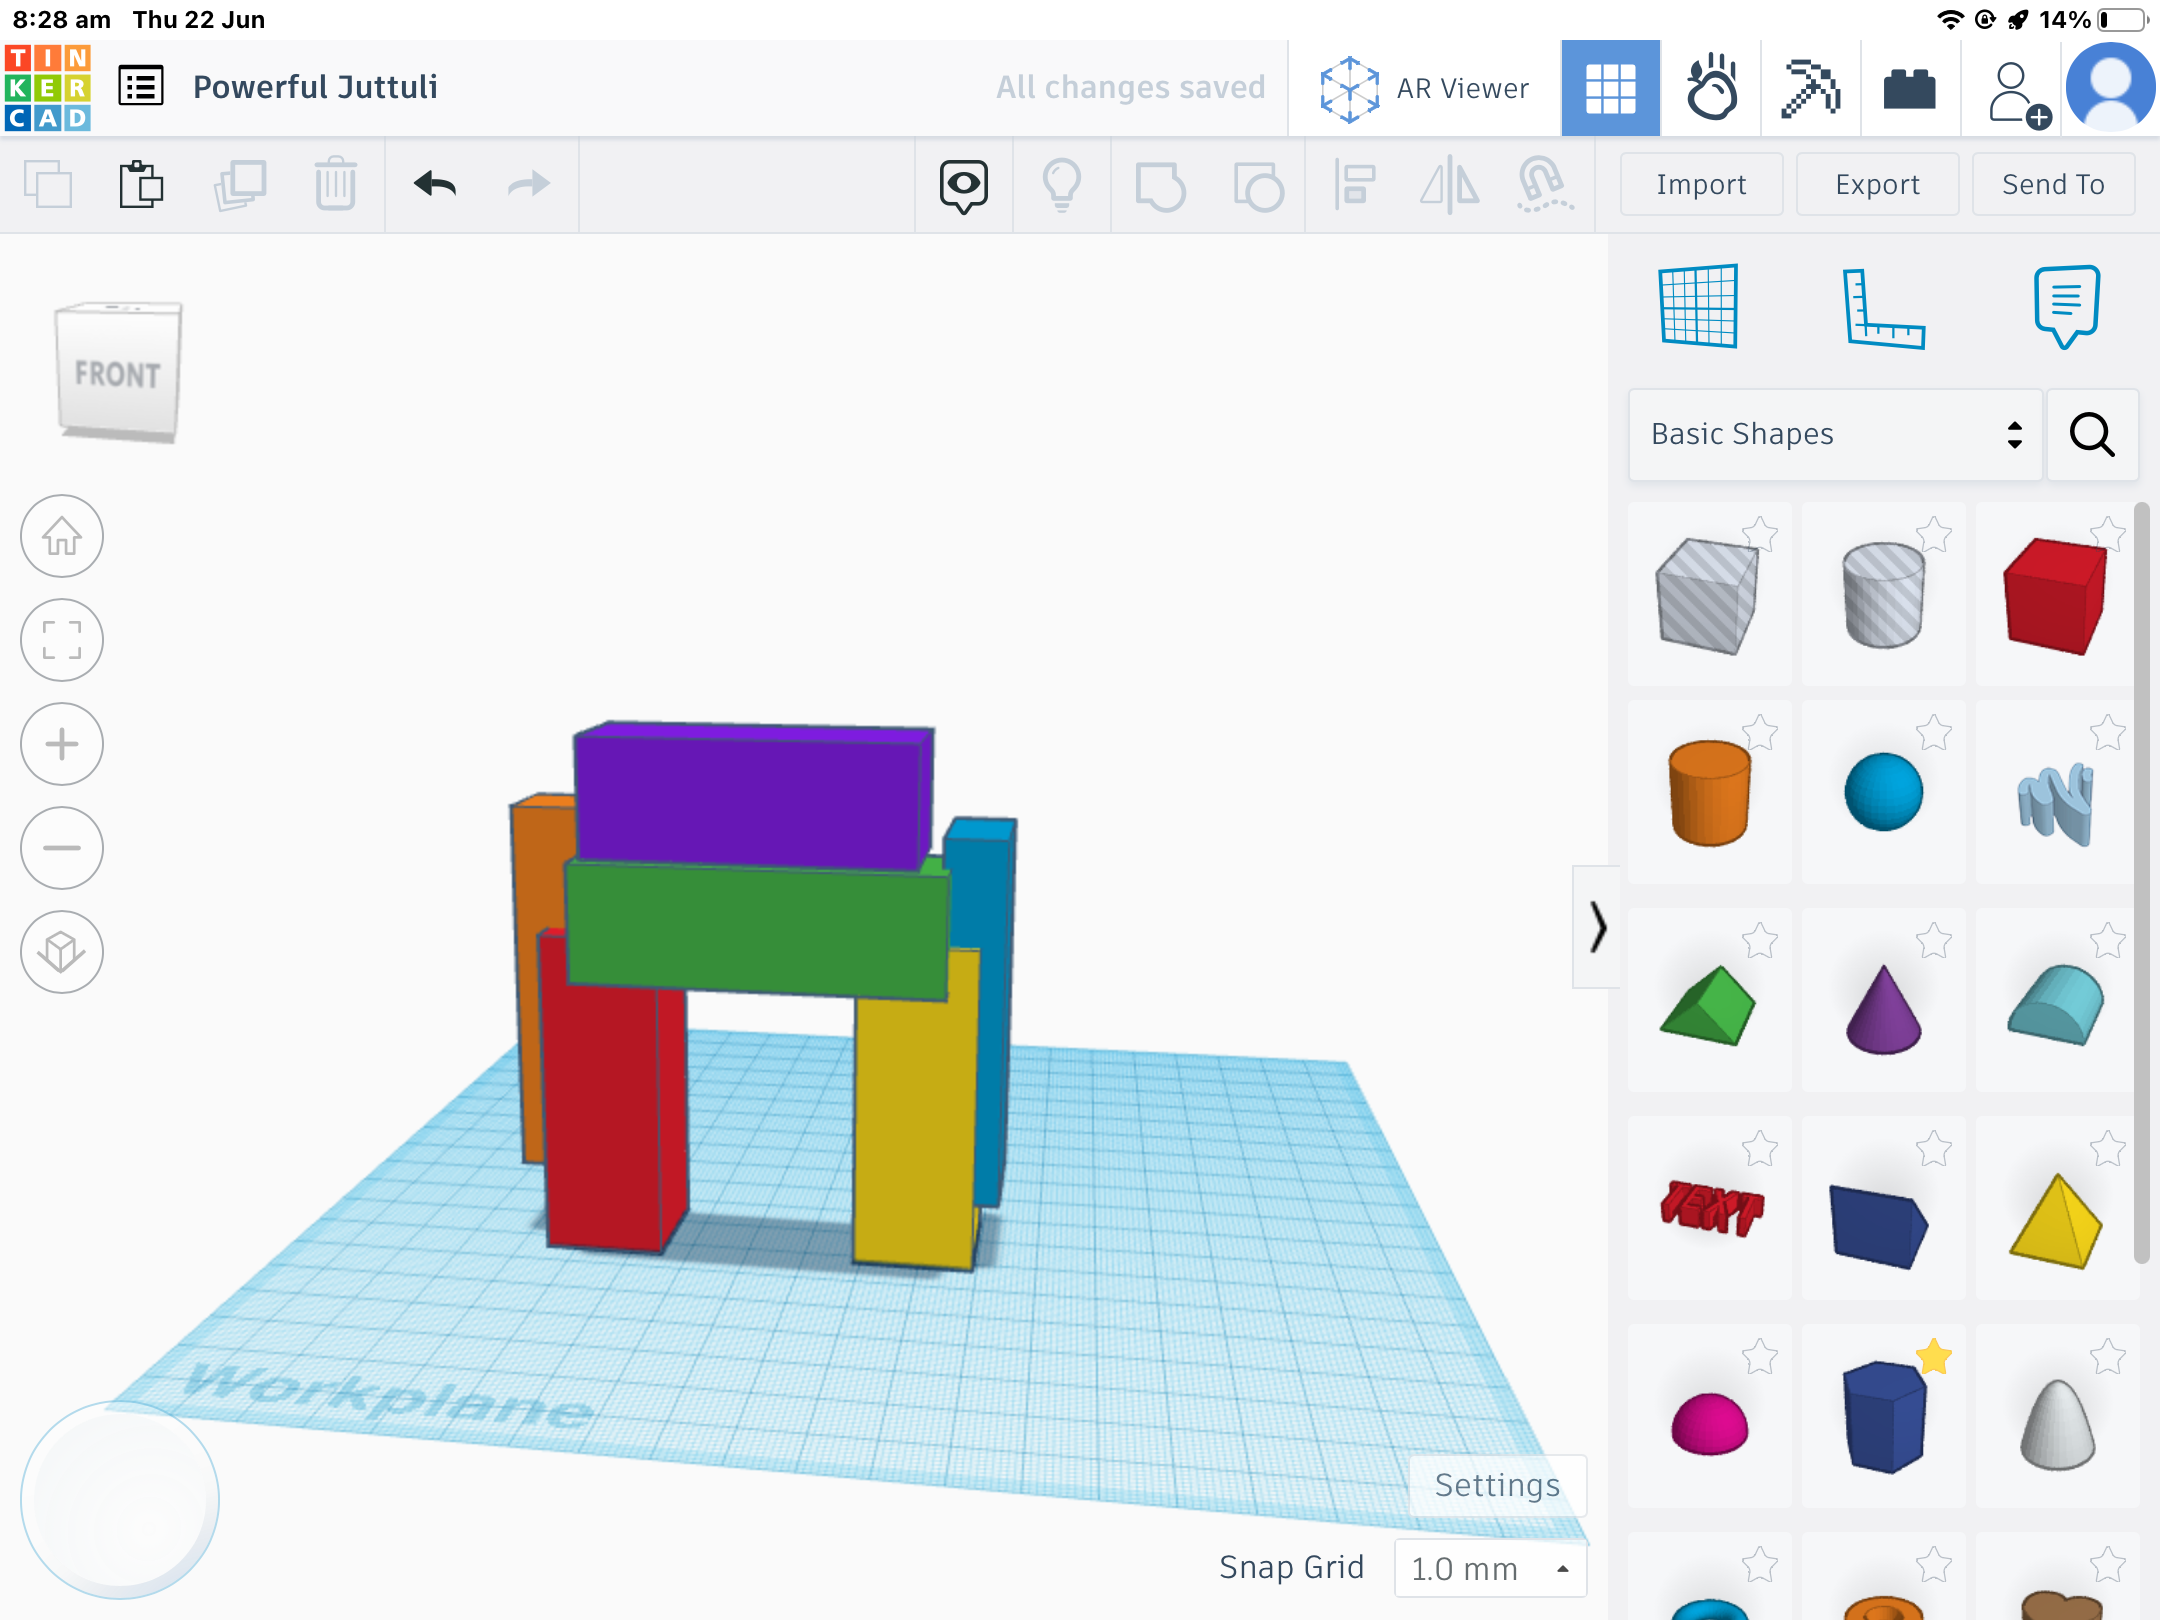Fit all objects in view
Screen dimensions: 2160x1620
[x=62, y=640]
